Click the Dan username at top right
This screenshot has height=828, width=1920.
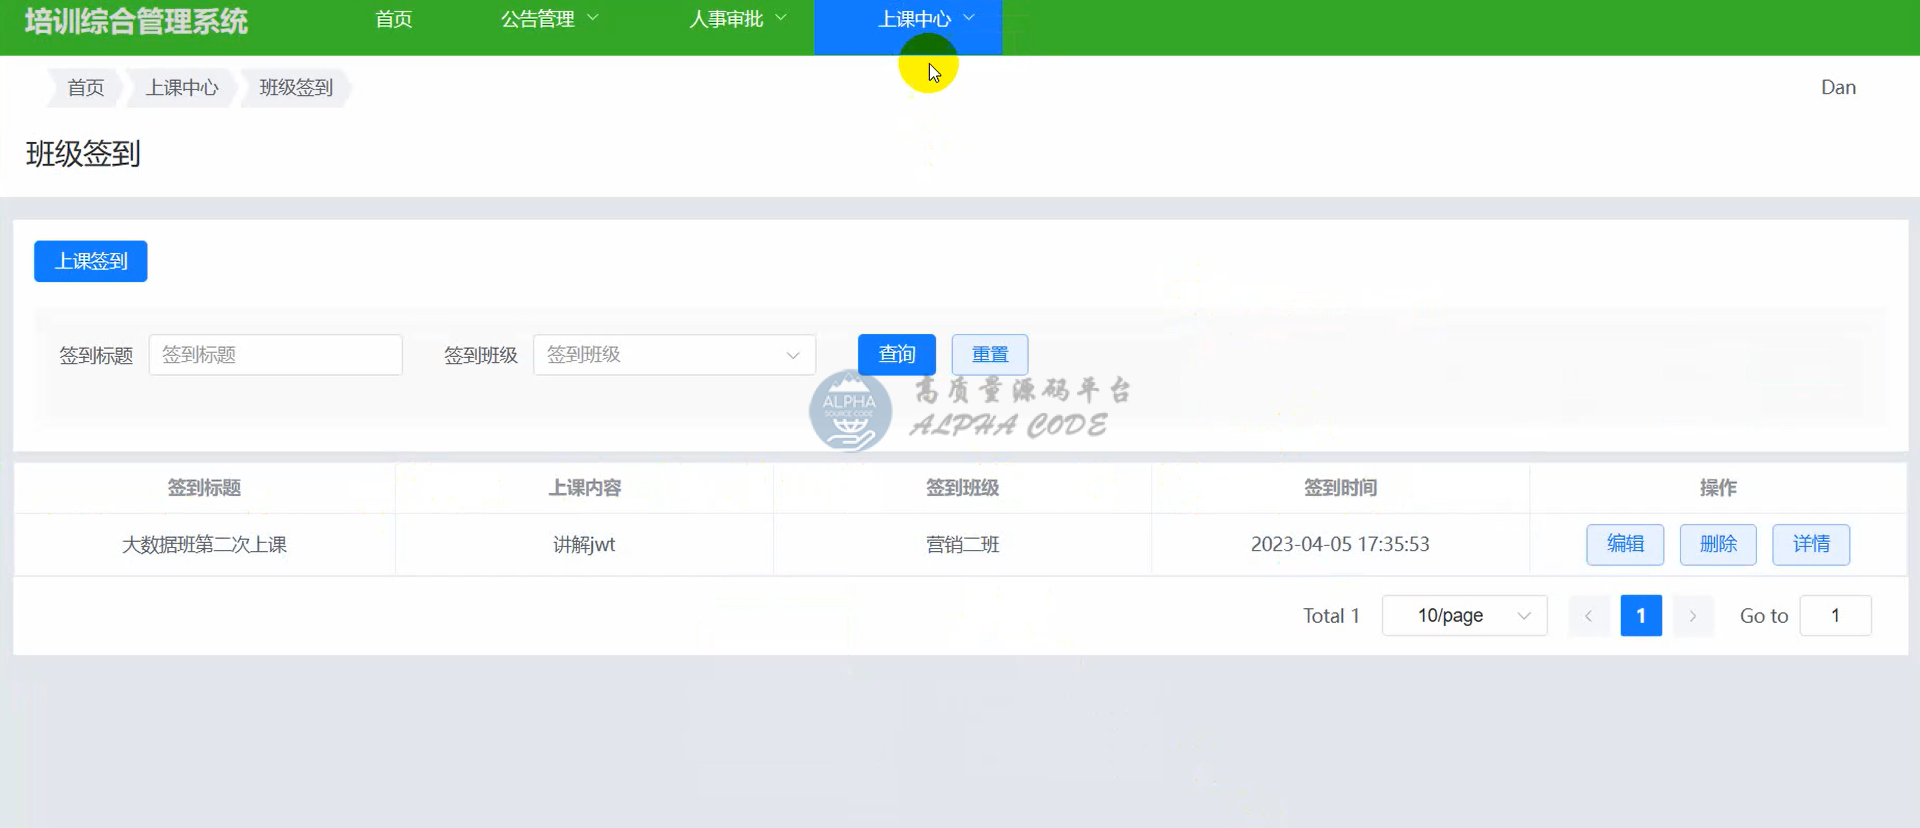[x=1837, y=88]
